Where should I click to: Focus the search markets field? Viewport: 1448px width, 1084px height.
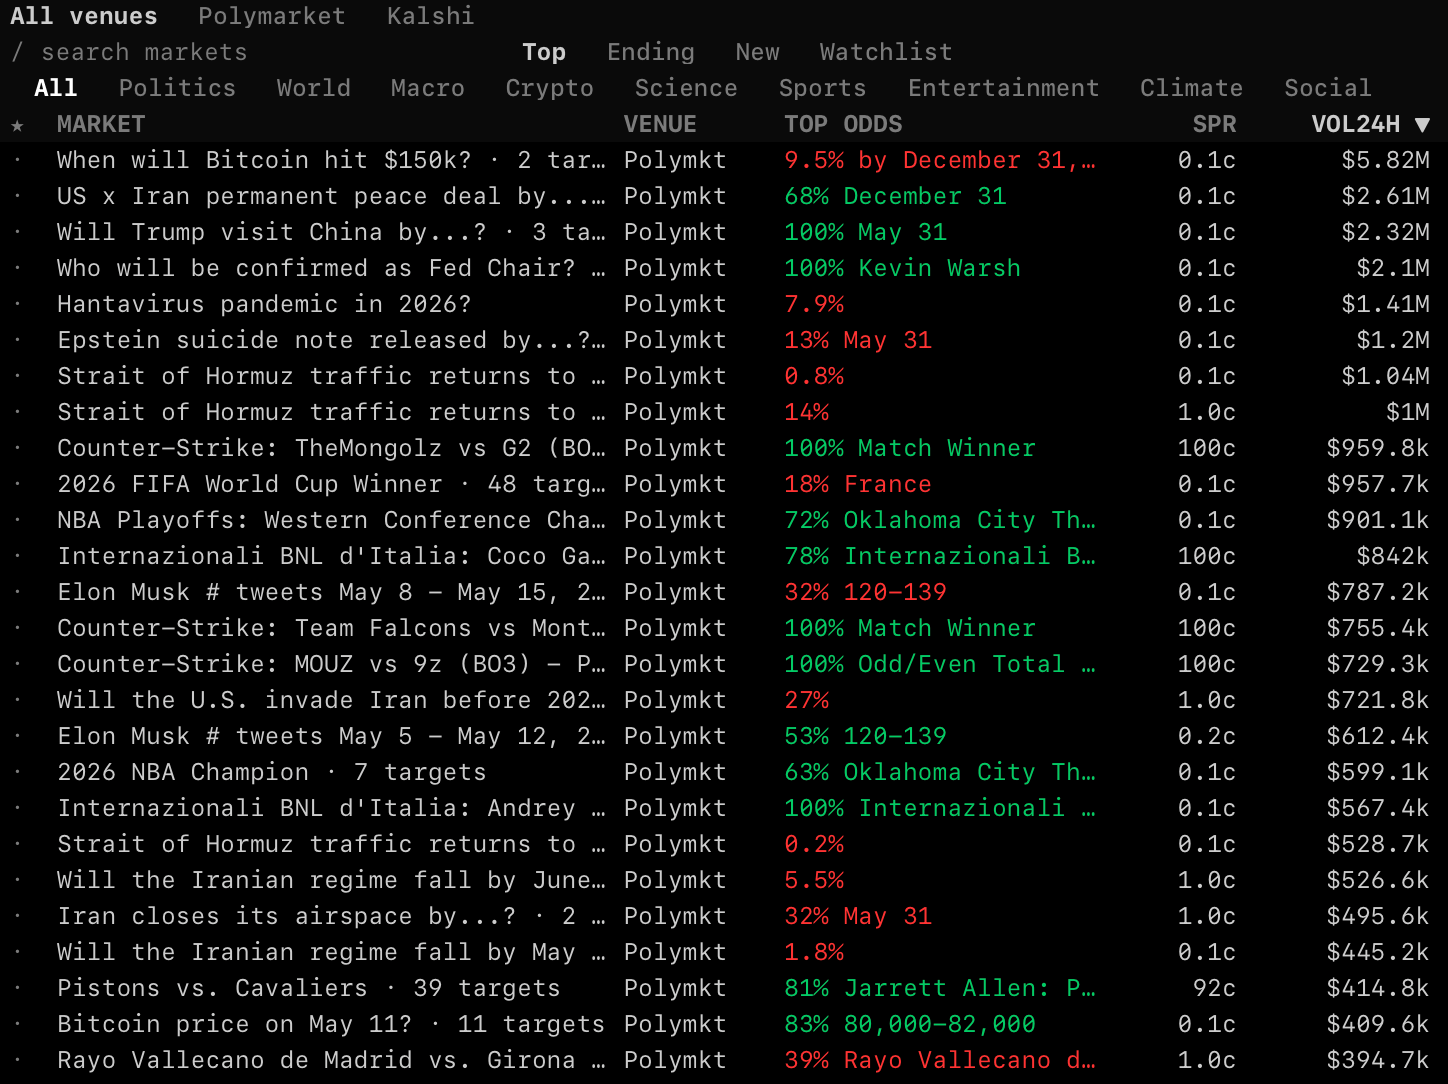(144, 52)
